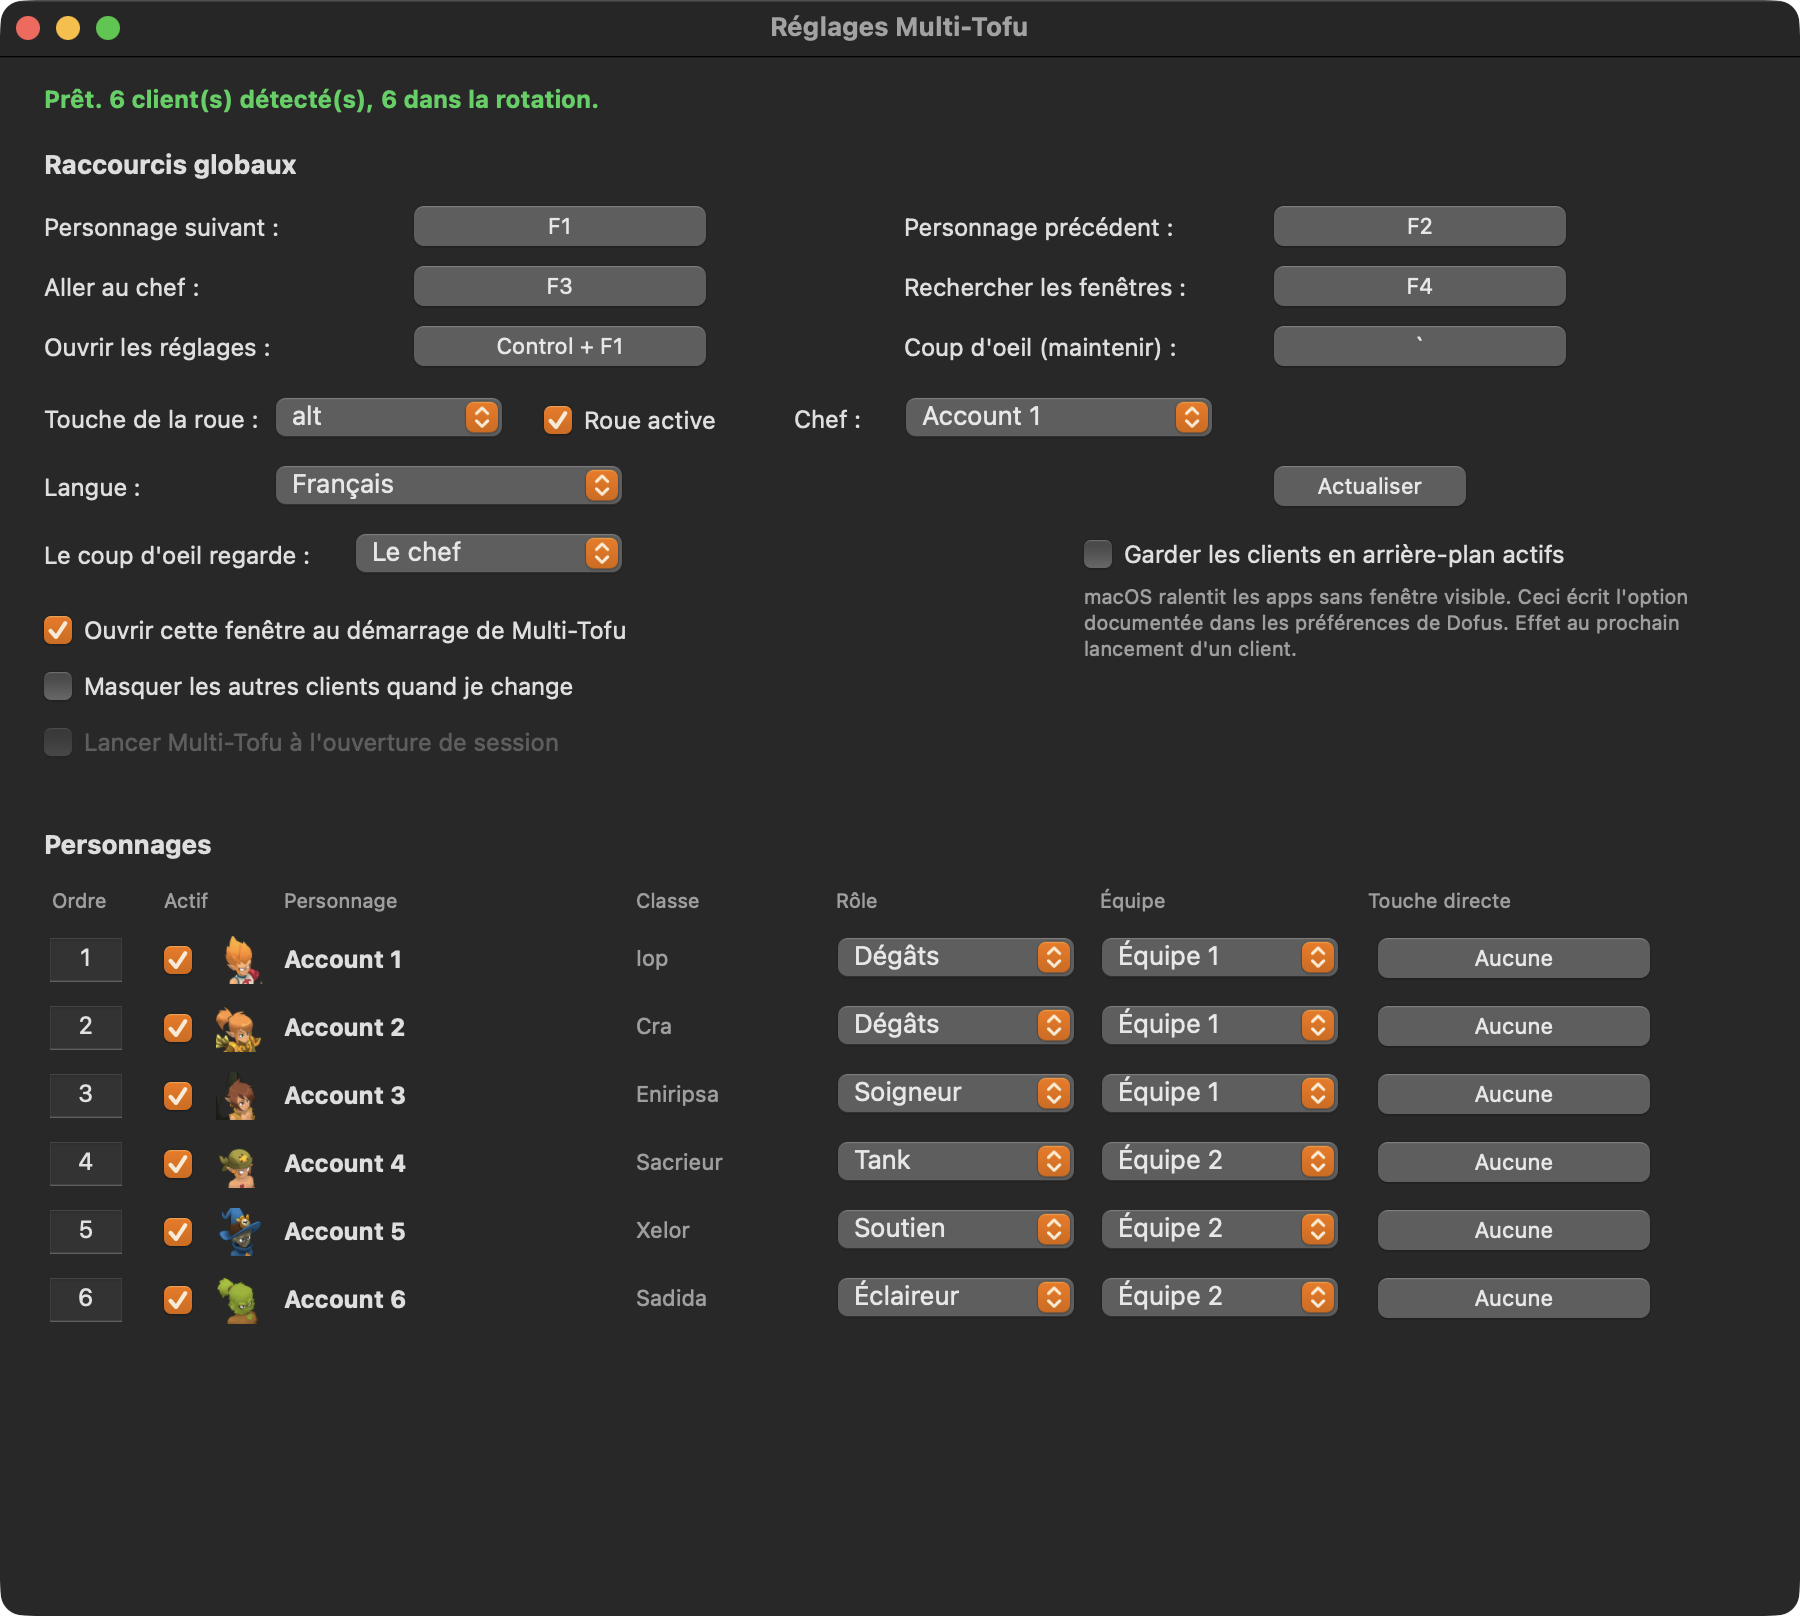Open the Touche de la roue dropdown

pyautogui.click(x=388, y=417)
